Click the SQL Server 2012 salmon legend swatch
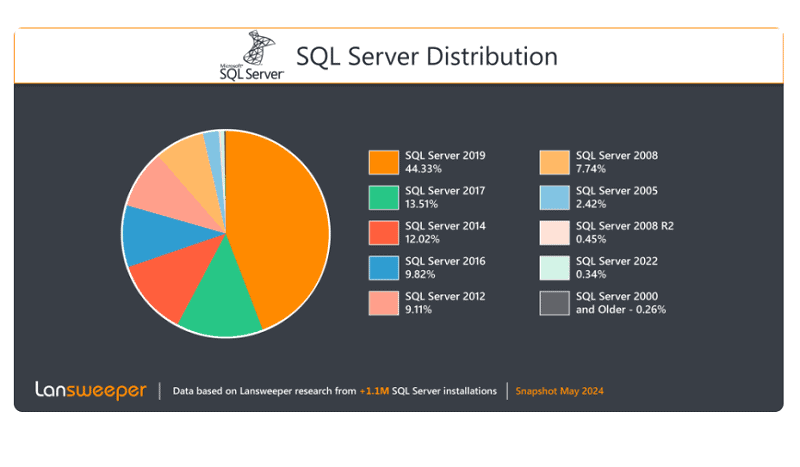800x467 pixels. click(384, 303)
